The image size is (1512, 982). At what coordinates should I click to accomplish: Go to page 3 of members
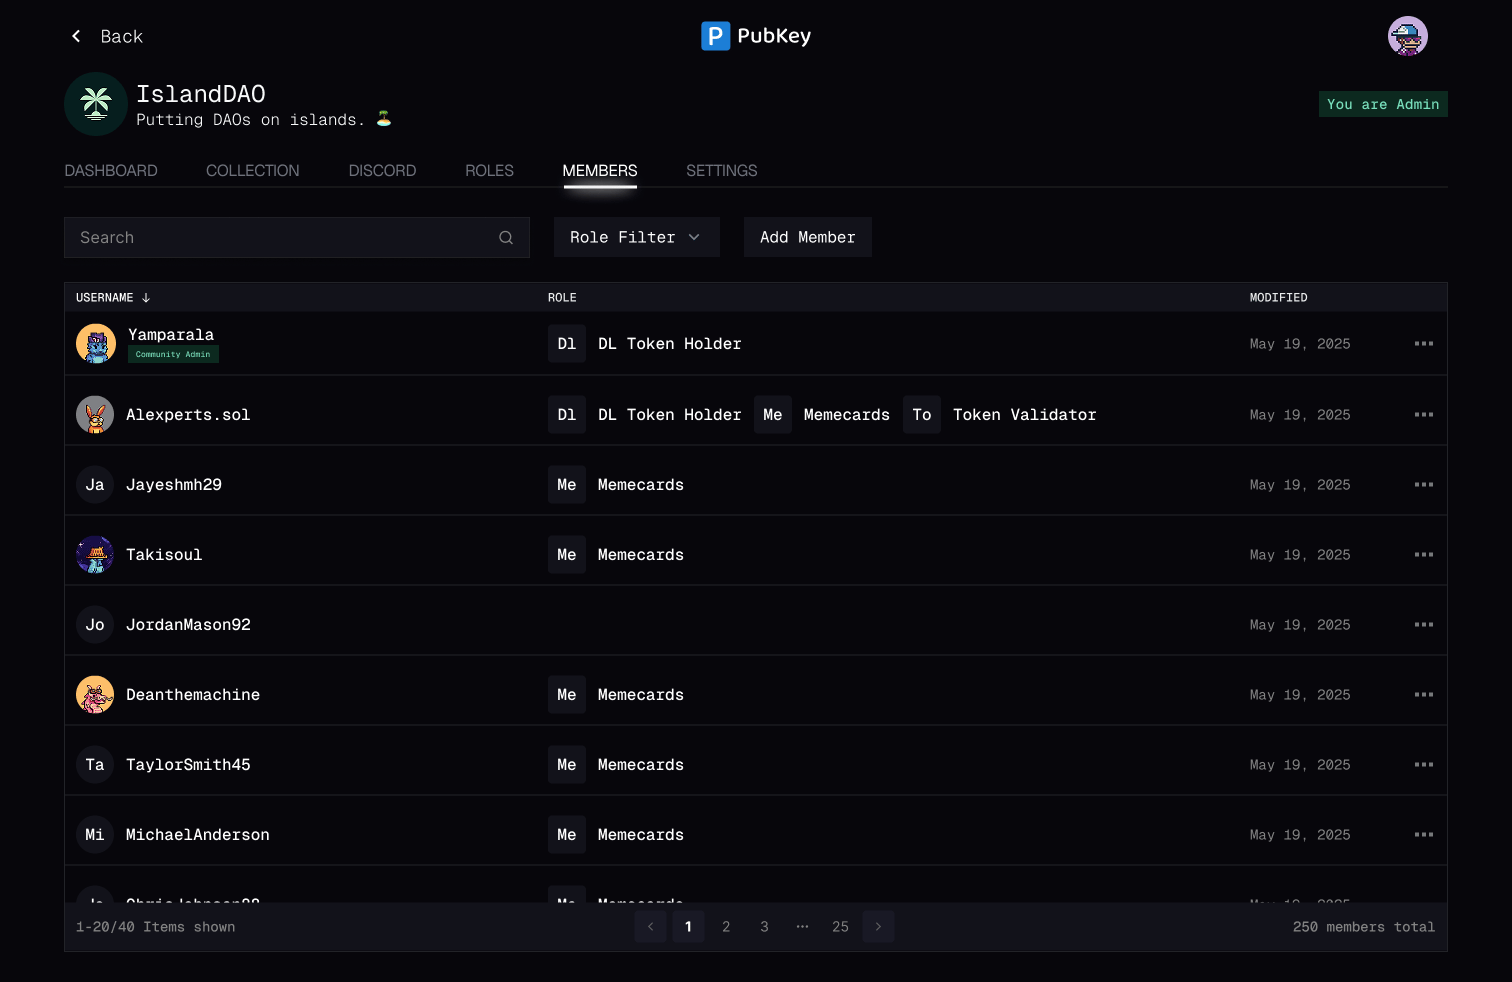point(764,927)
